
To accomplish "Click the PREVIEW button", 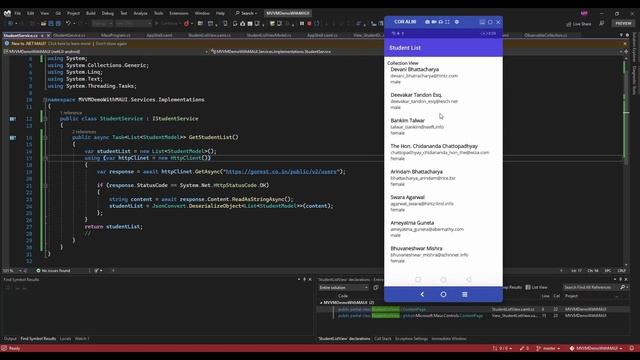I will tap(623, 24).
